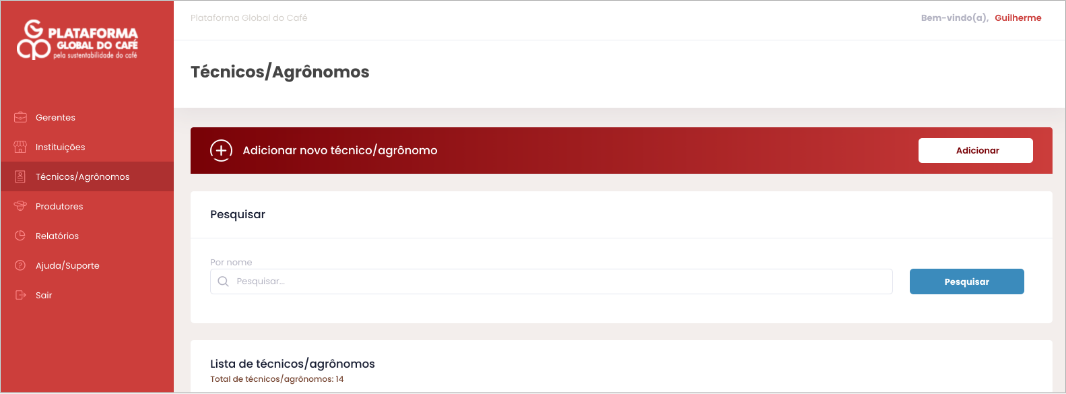Image resolution: width=1066 pixels, height=394 pixels.
Task: Click the Sair logout icon
Action: pyautogui.click(x=20, y=296)
